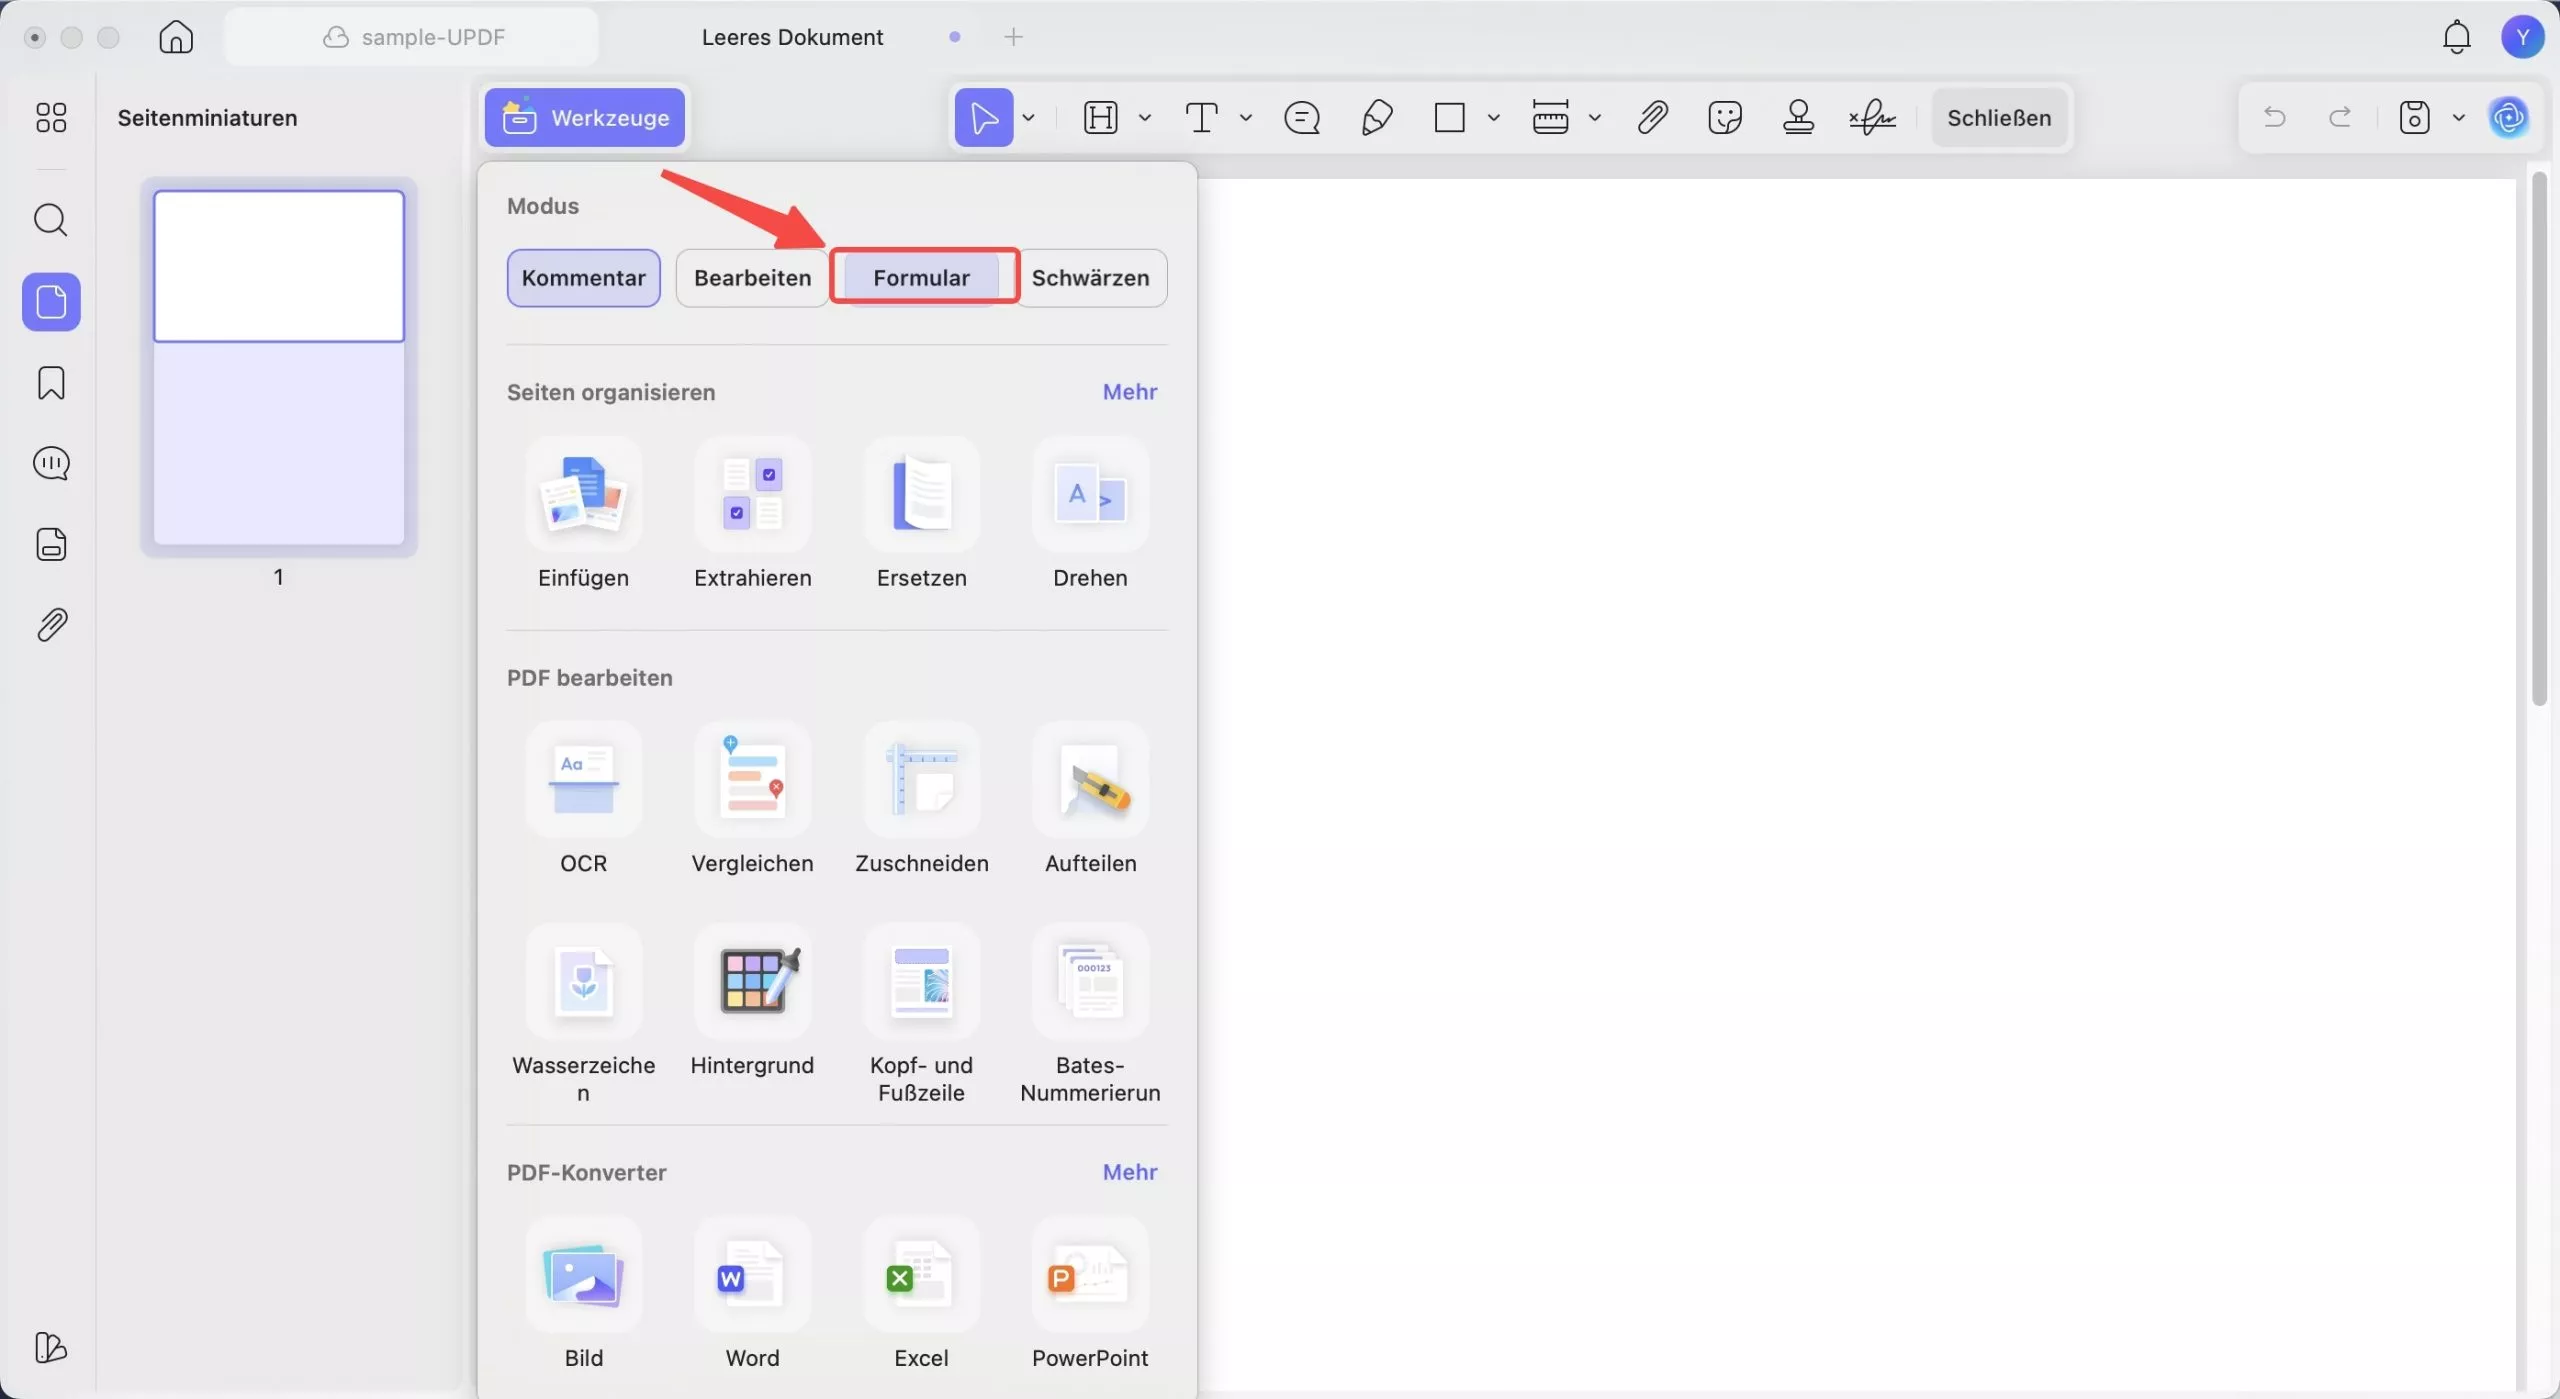Click the OCR tool icon
This screenshot has width=2560, height=1399.
pos(583,781)
